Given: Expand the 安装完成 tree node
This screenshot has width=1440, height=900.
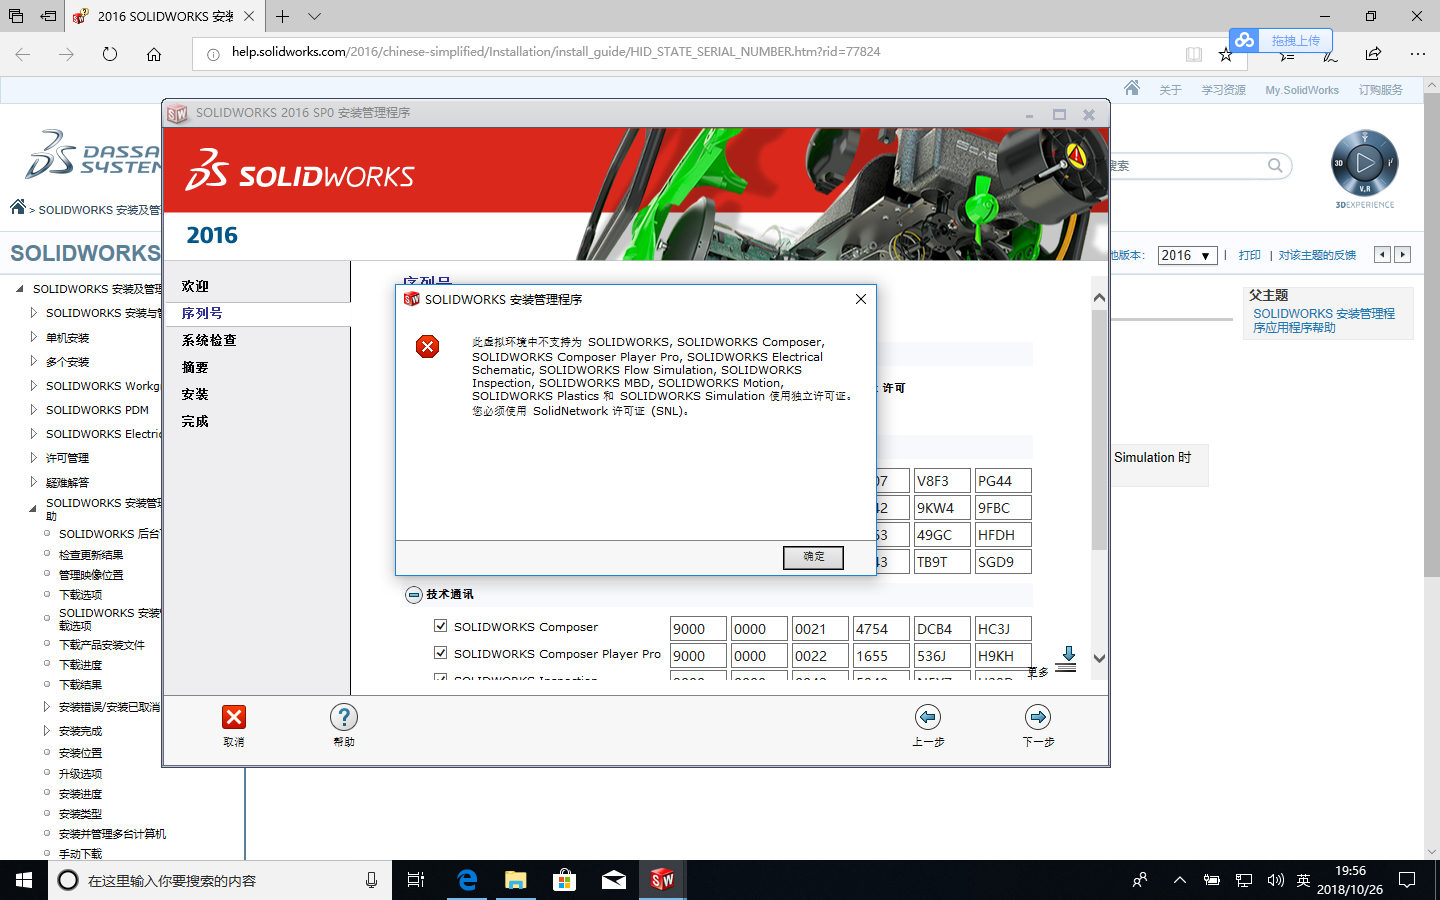Looking at the screenshot, I should point(47,730).
